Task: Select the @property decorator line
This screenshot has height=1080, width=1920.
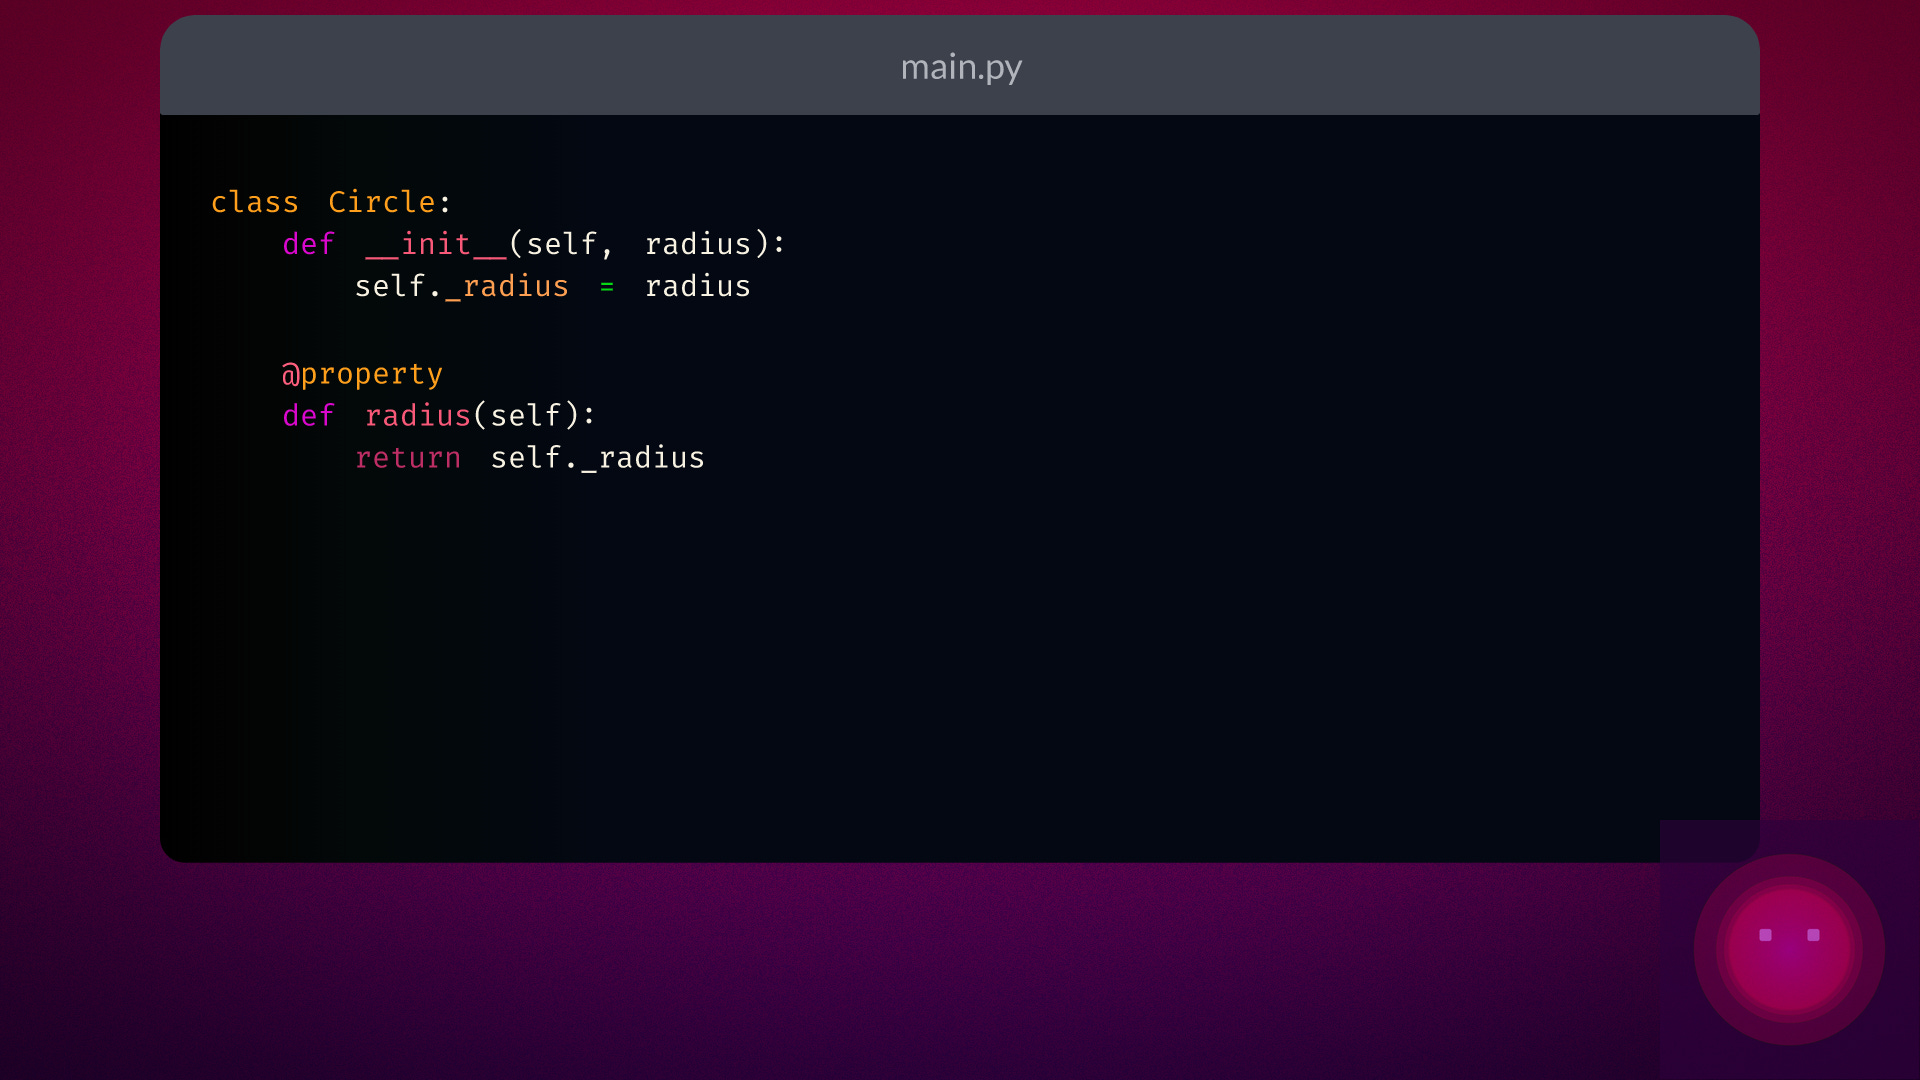Action: [362, 373]
